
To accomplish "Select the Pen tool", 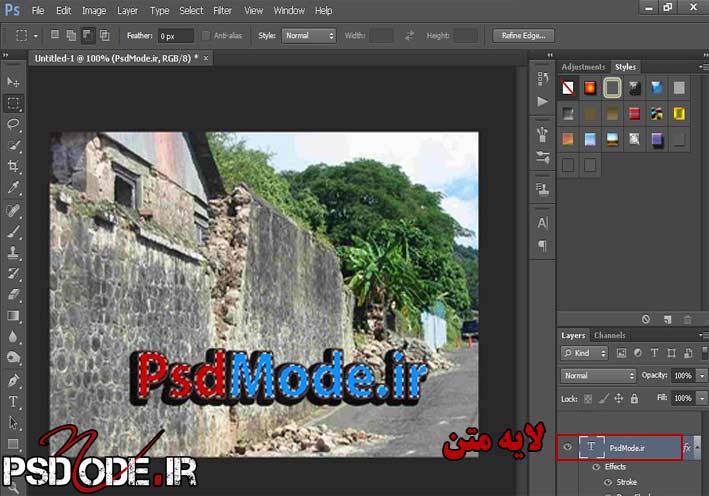I will [13, 381].
